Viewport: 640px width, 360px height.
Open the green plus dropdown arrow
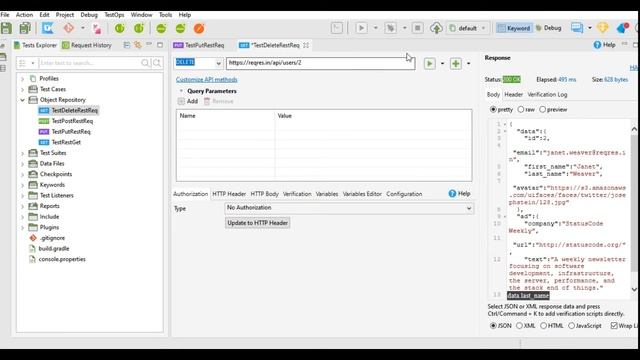468,64
